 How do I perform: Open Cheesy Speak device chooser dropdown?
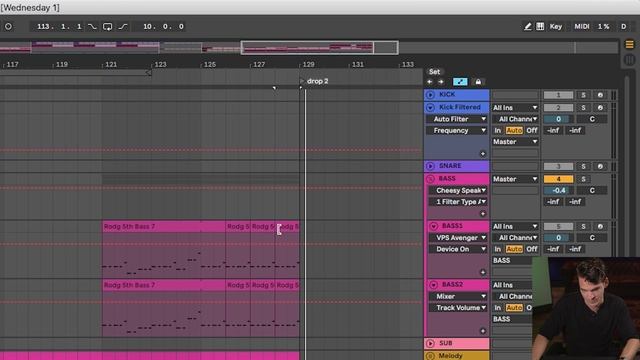(458, 191)
